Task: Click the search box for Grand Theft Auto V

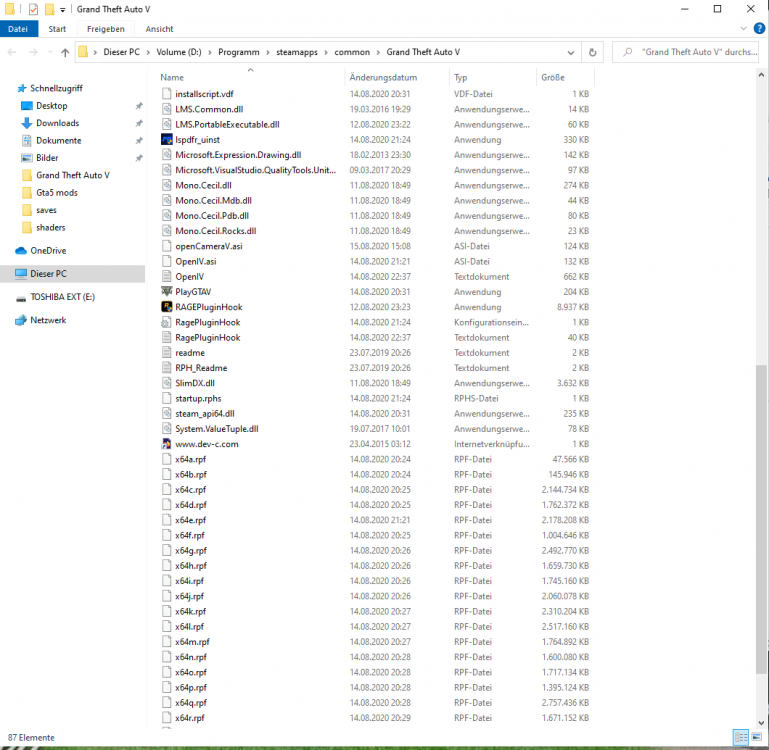Action: pyautogui.click(x=686, y=52)
